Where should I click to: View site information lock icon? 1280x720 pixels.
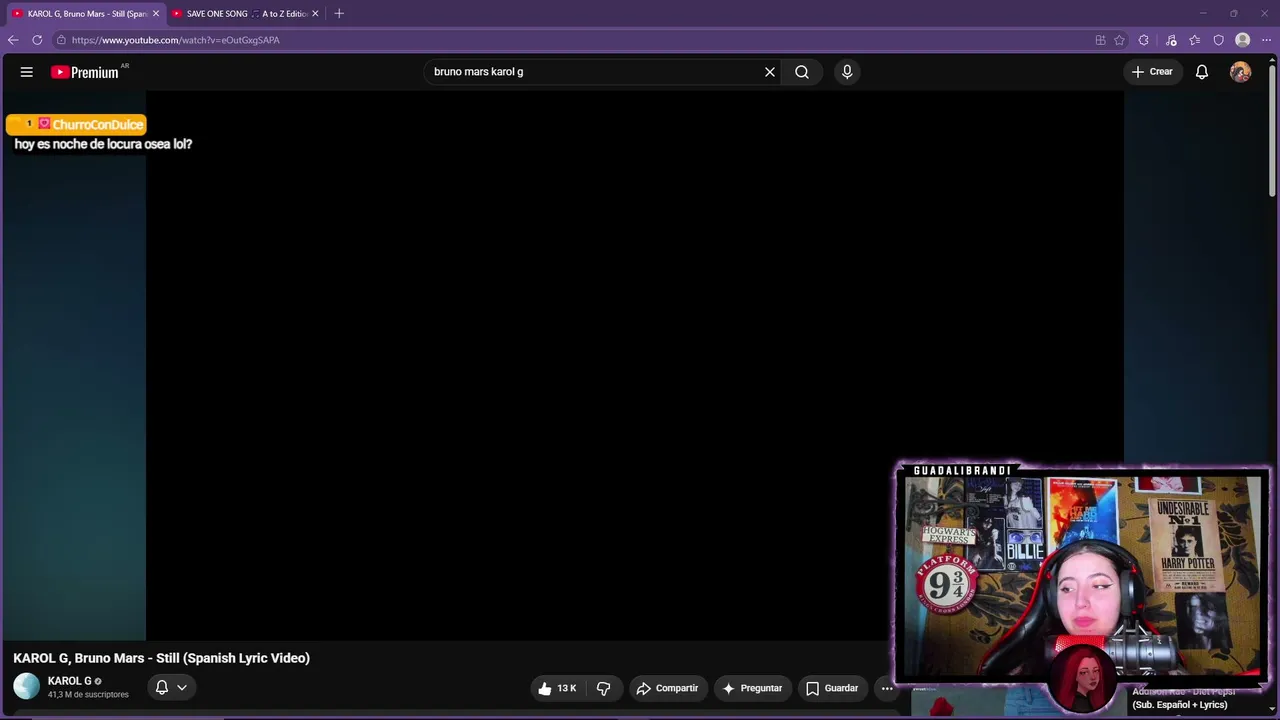(61, 40)
